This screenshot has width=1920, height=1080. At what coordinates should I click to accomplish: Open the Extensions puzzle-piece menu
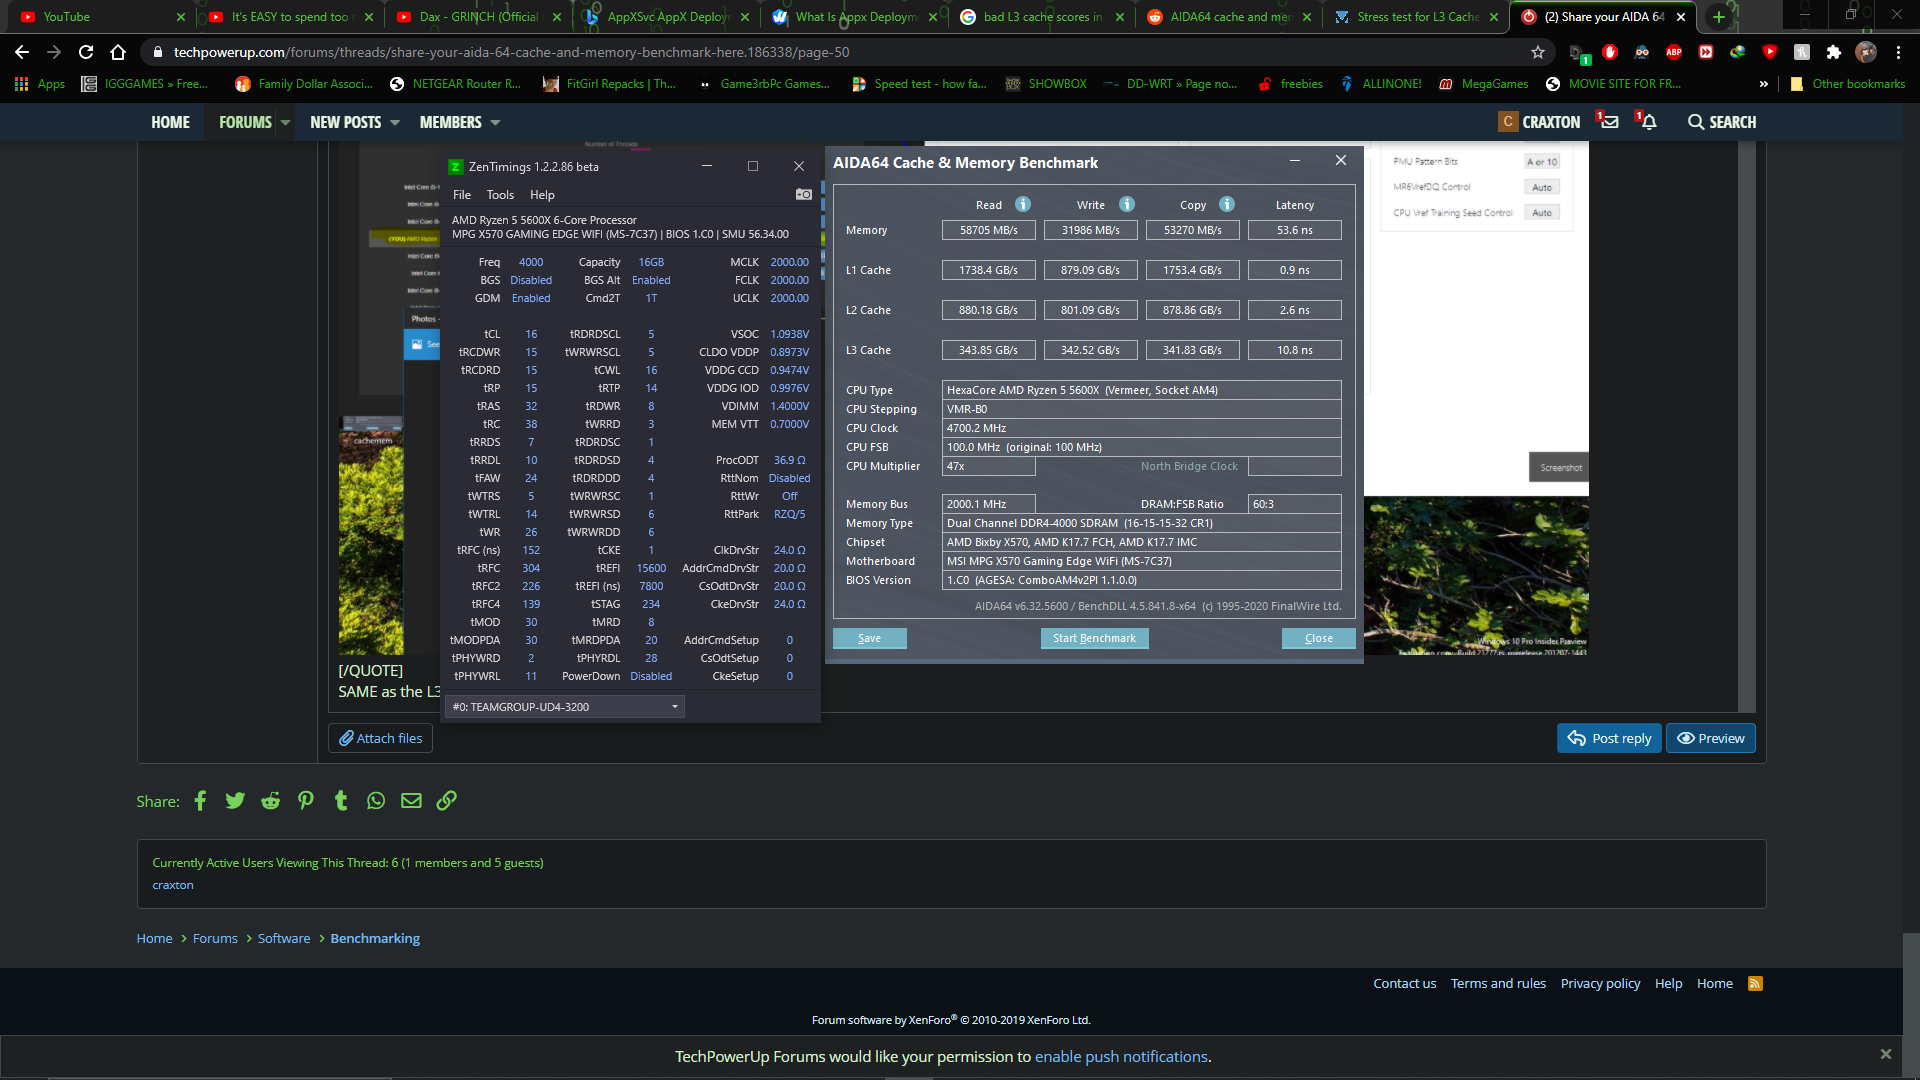[1834, 52]
